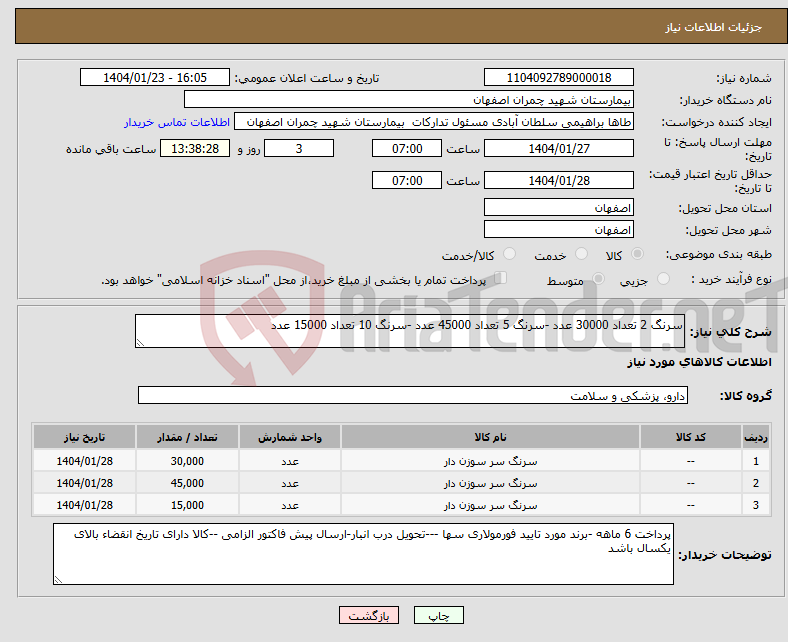The height and width of the screenshot is (642, 788).
Task: Click unit عدد in row 3
Action: [x=290, y=505]
